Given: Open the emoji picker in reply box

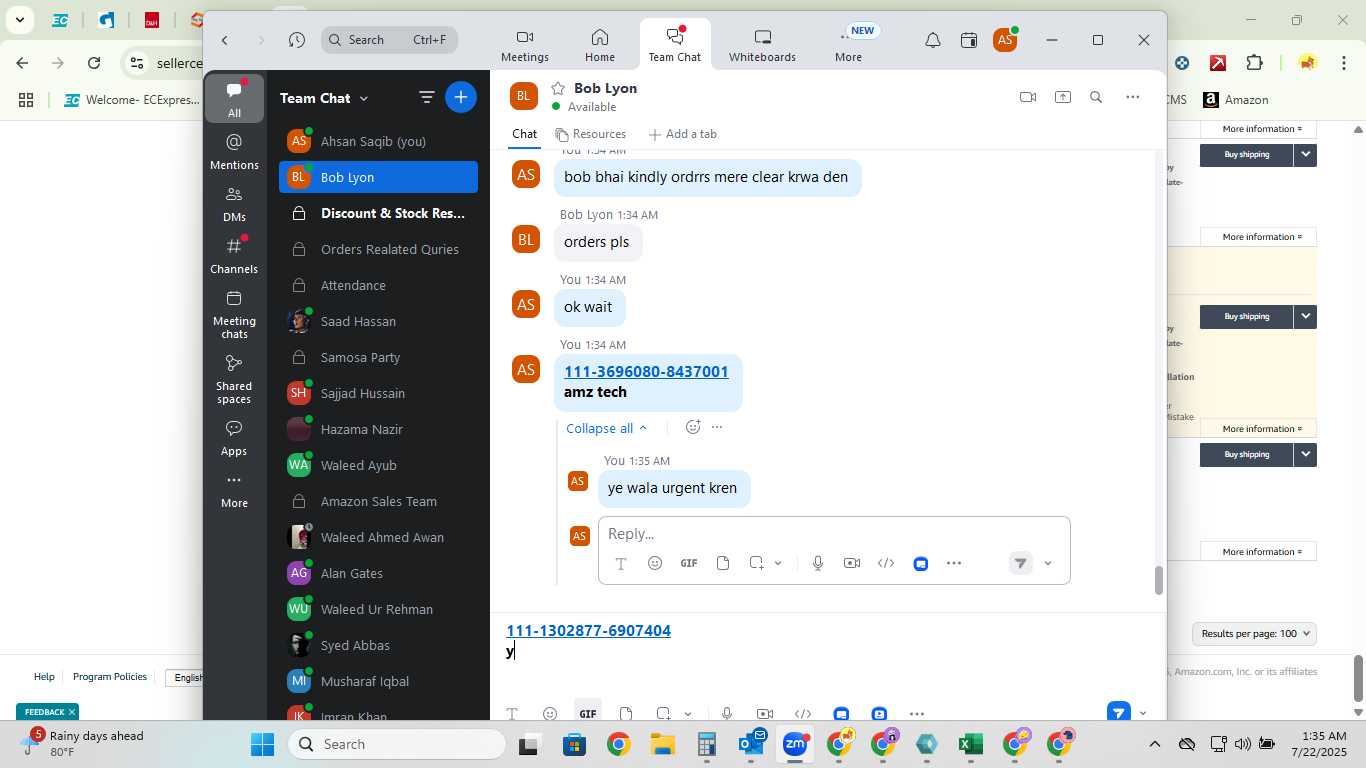Looking at the screenshot, I should [654, 563].
